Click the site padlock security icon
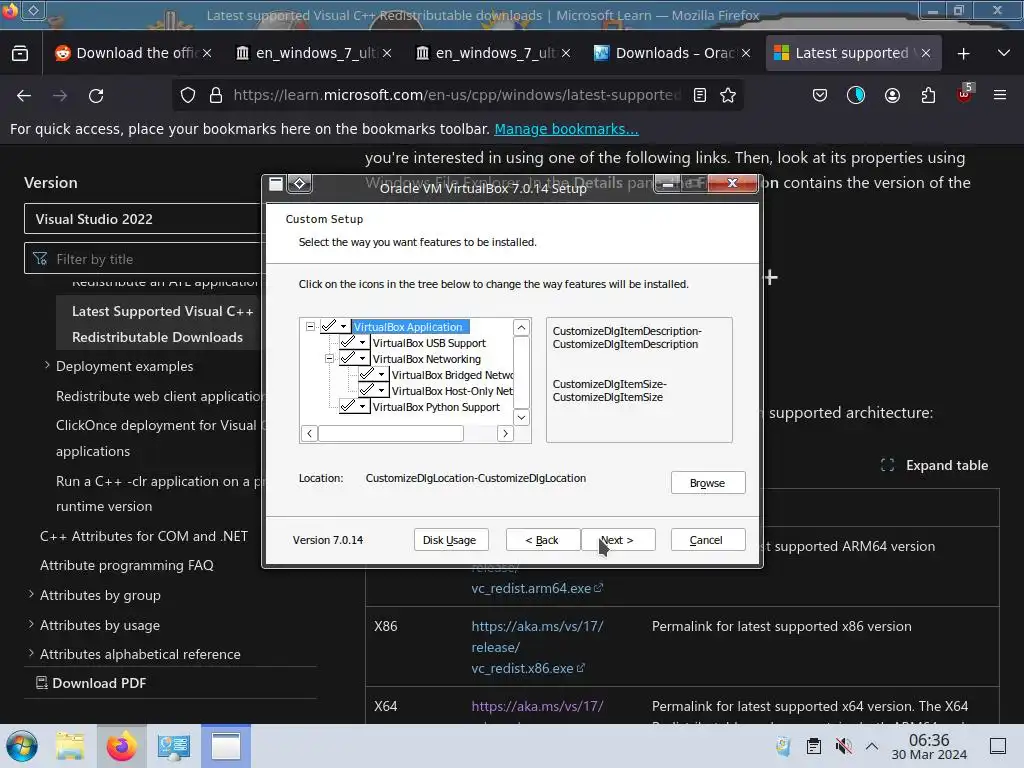This screenshot has height=768, width=1024. [216, 95]
